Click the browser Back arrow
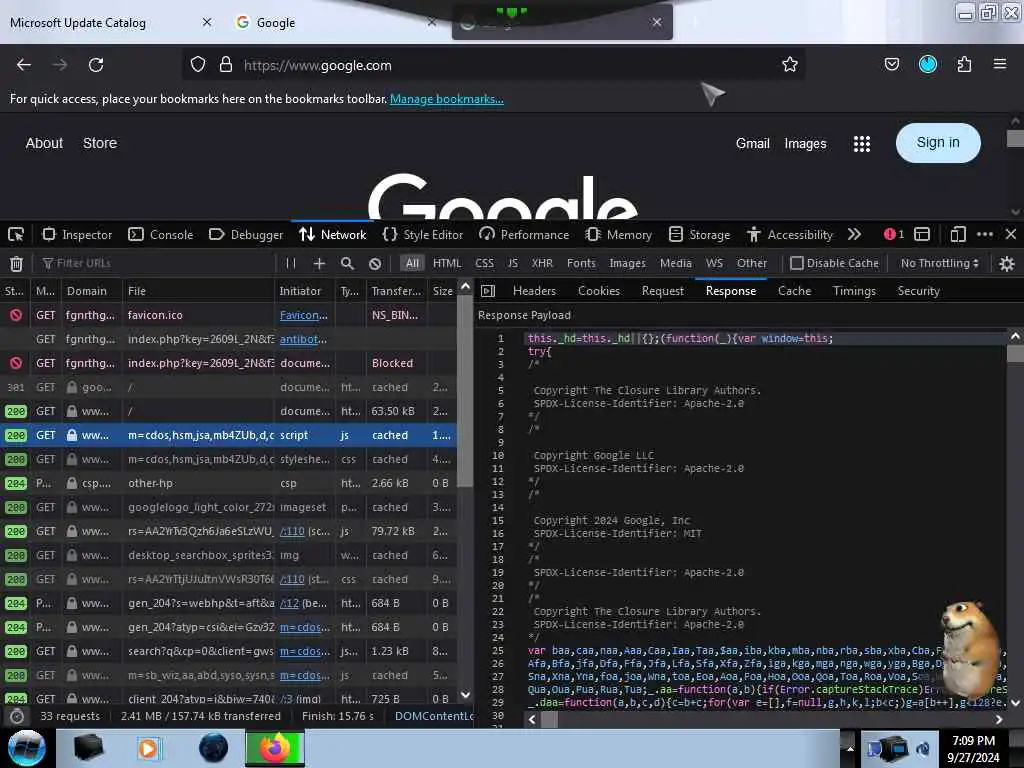 tap(24, 65)
